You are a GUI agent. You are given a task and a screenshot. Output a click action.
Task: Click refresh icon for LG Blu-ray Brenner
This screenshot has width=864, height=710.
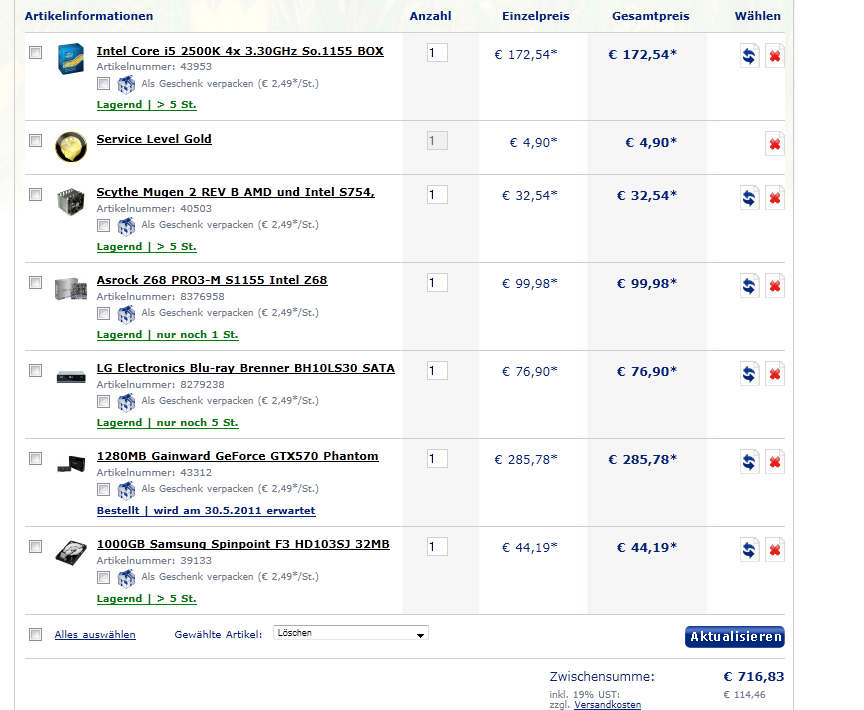click(x=749, y=374)
